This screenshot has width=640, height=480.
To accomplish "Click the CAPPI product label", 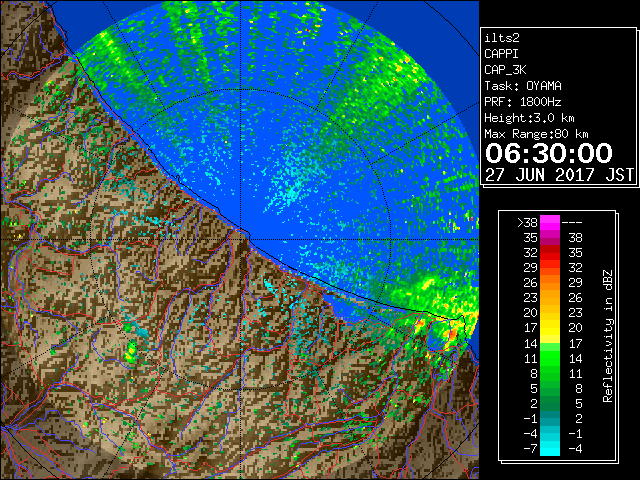I will [501, 54].
